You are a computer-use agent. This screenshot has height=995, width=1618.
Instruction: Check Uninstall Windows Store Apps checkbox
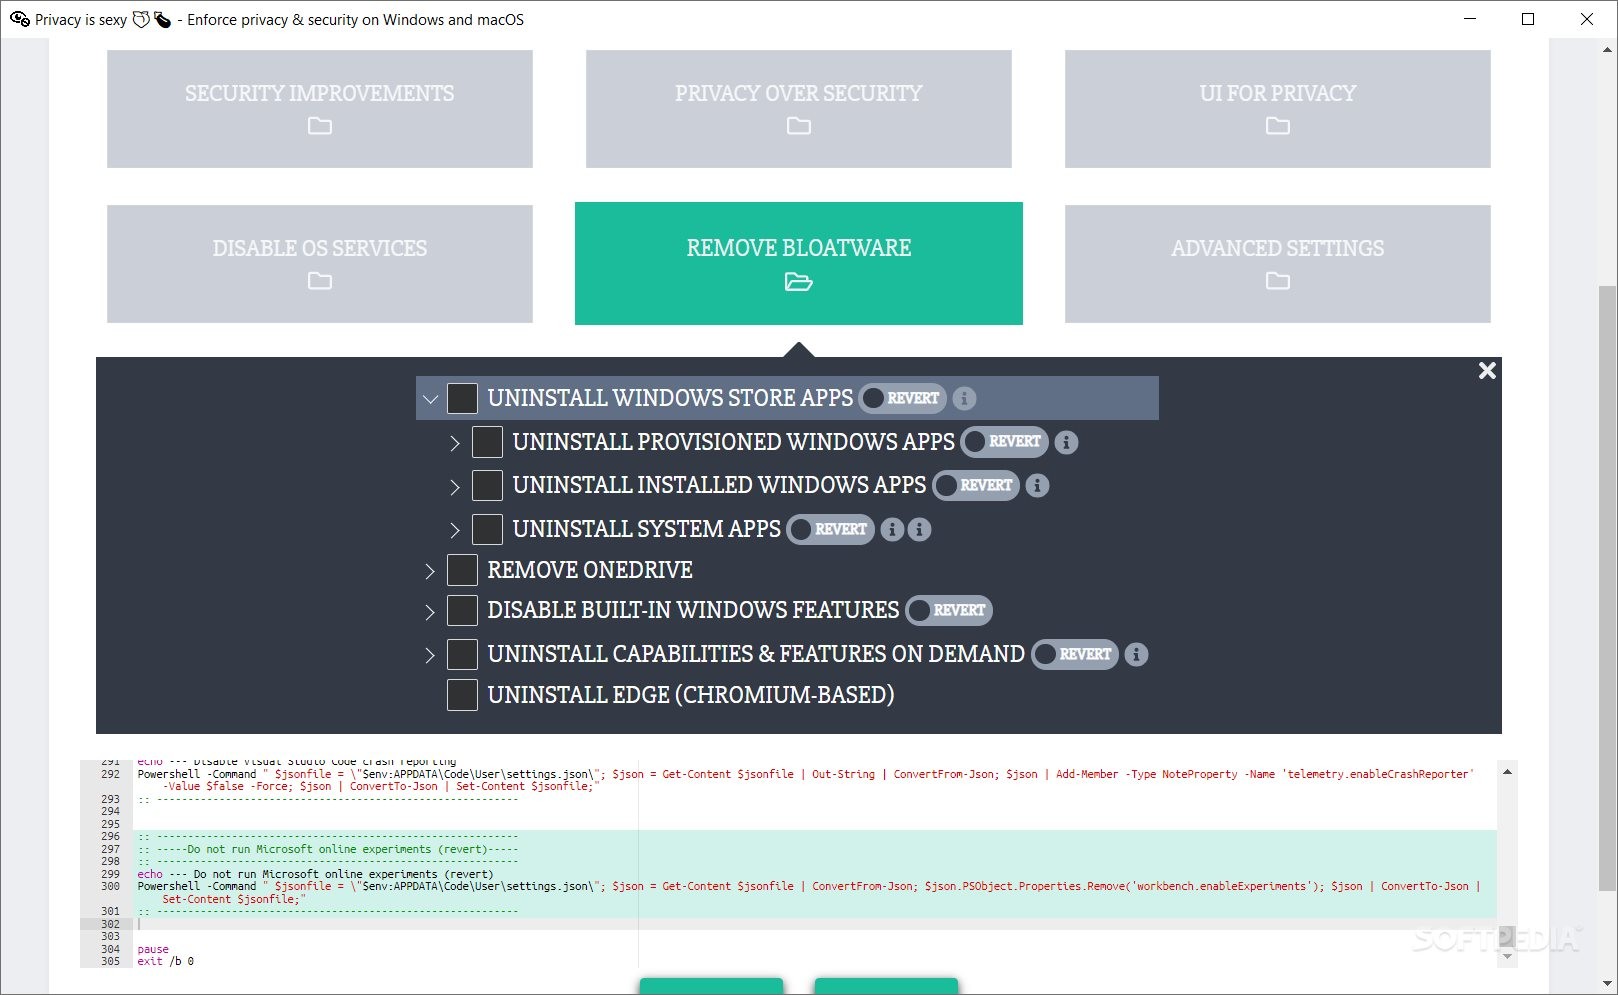pyautogui.click(x=462, y=398)
